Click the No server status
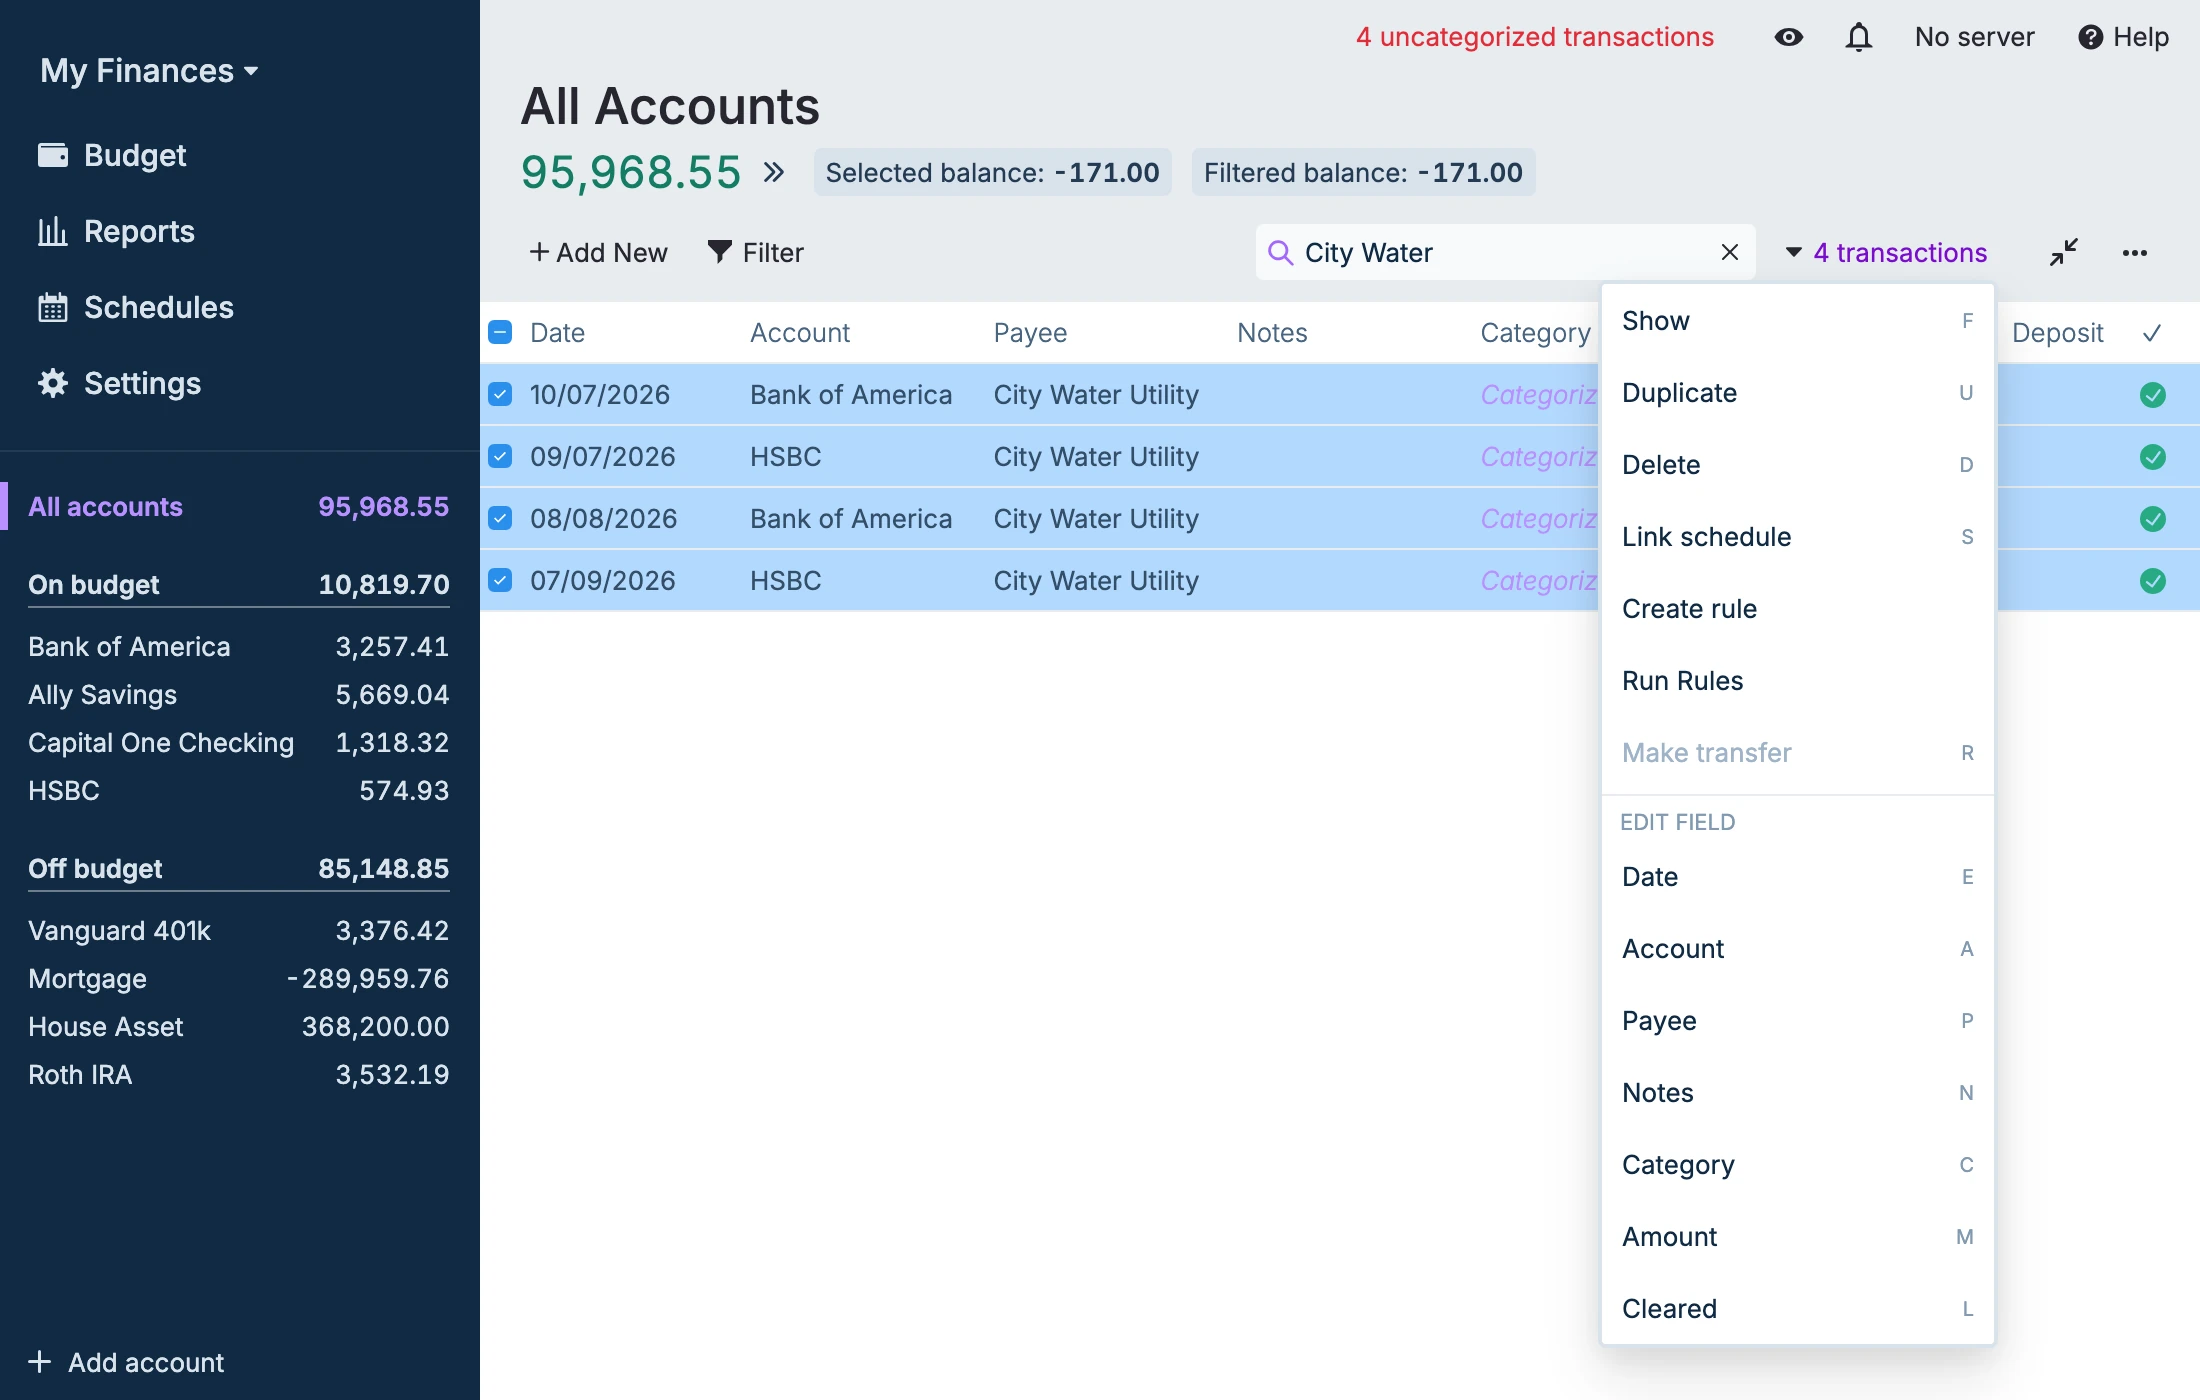 (1974, 37)
